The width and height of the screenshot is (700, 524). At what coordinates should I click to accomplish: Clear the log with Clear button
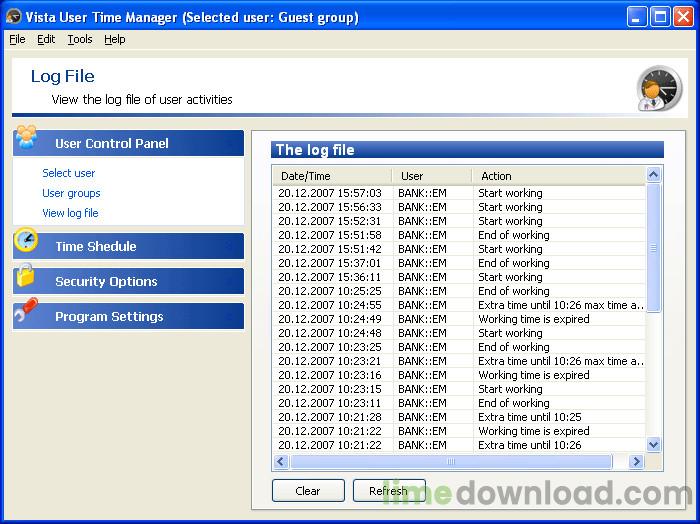pyautogui.click(x=308, y=491)
